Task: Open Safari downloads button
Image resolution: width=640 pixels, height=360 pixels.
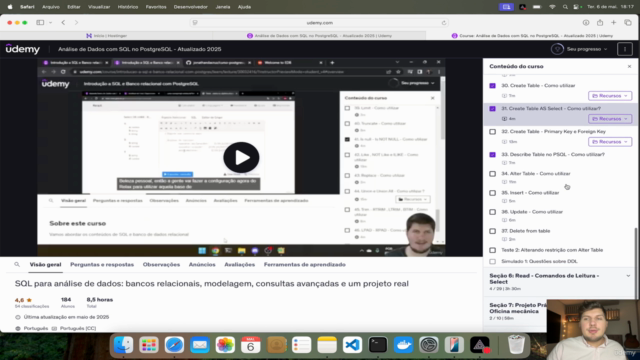Action: point(586,23)
